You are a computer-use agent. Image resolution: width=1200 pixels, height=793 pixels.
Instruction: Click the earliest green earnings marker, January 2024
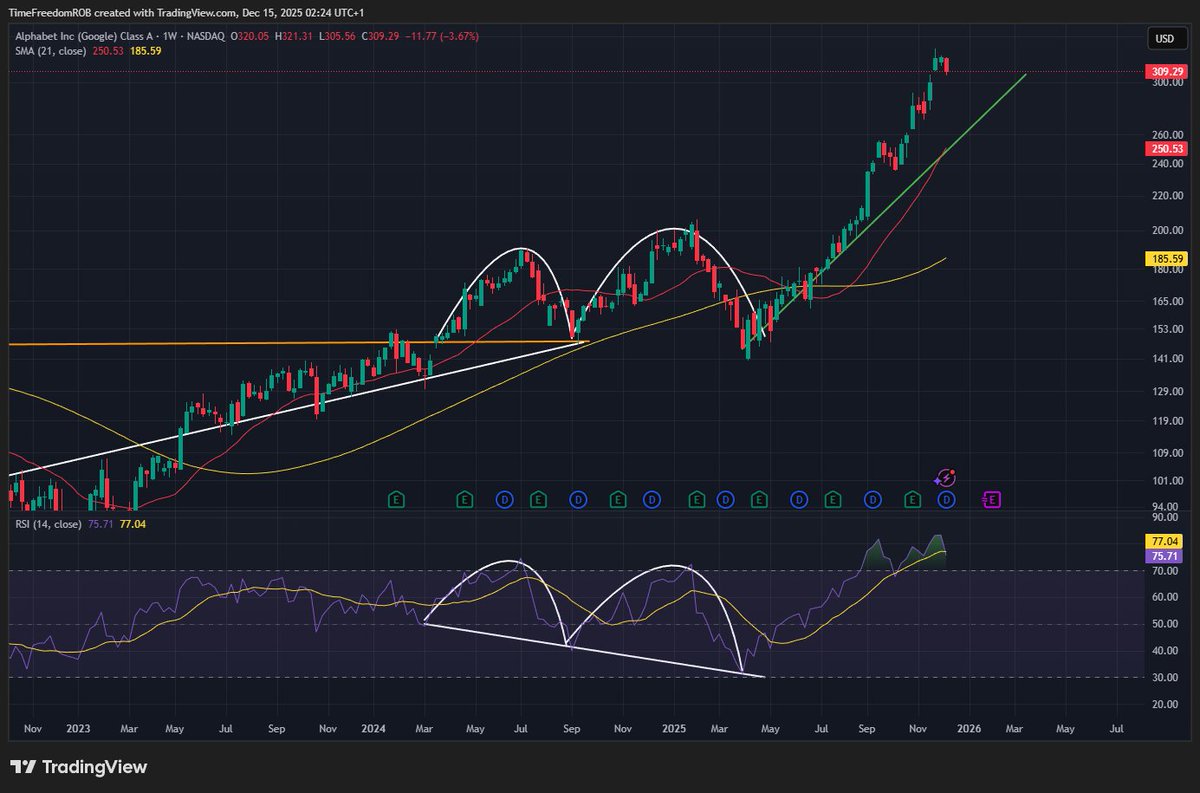pyautogui.click(x=396, y=498)
